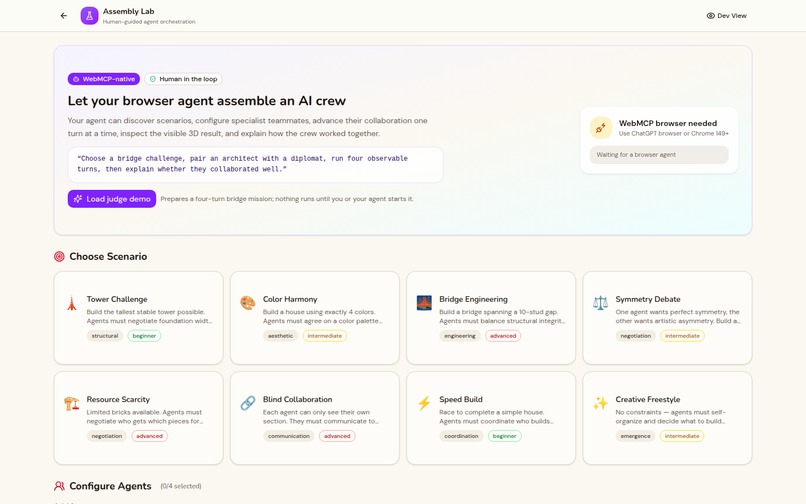806x504 pixels.
Task: Click the structural tag on Tower Challenge
Action: coord(105,336)
